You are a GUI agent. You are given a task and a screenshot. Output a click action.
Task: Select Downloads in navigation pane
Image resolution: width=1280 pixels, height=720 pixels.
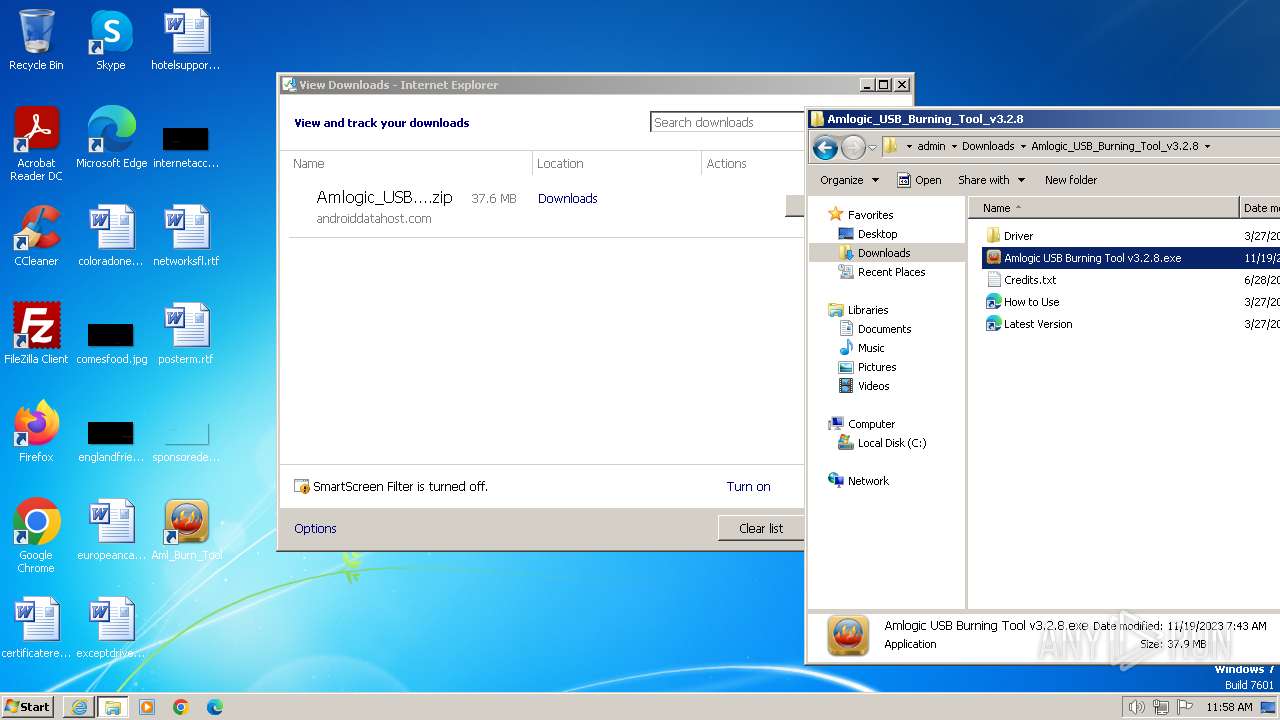pyautogui.click(x=873, y=253)
